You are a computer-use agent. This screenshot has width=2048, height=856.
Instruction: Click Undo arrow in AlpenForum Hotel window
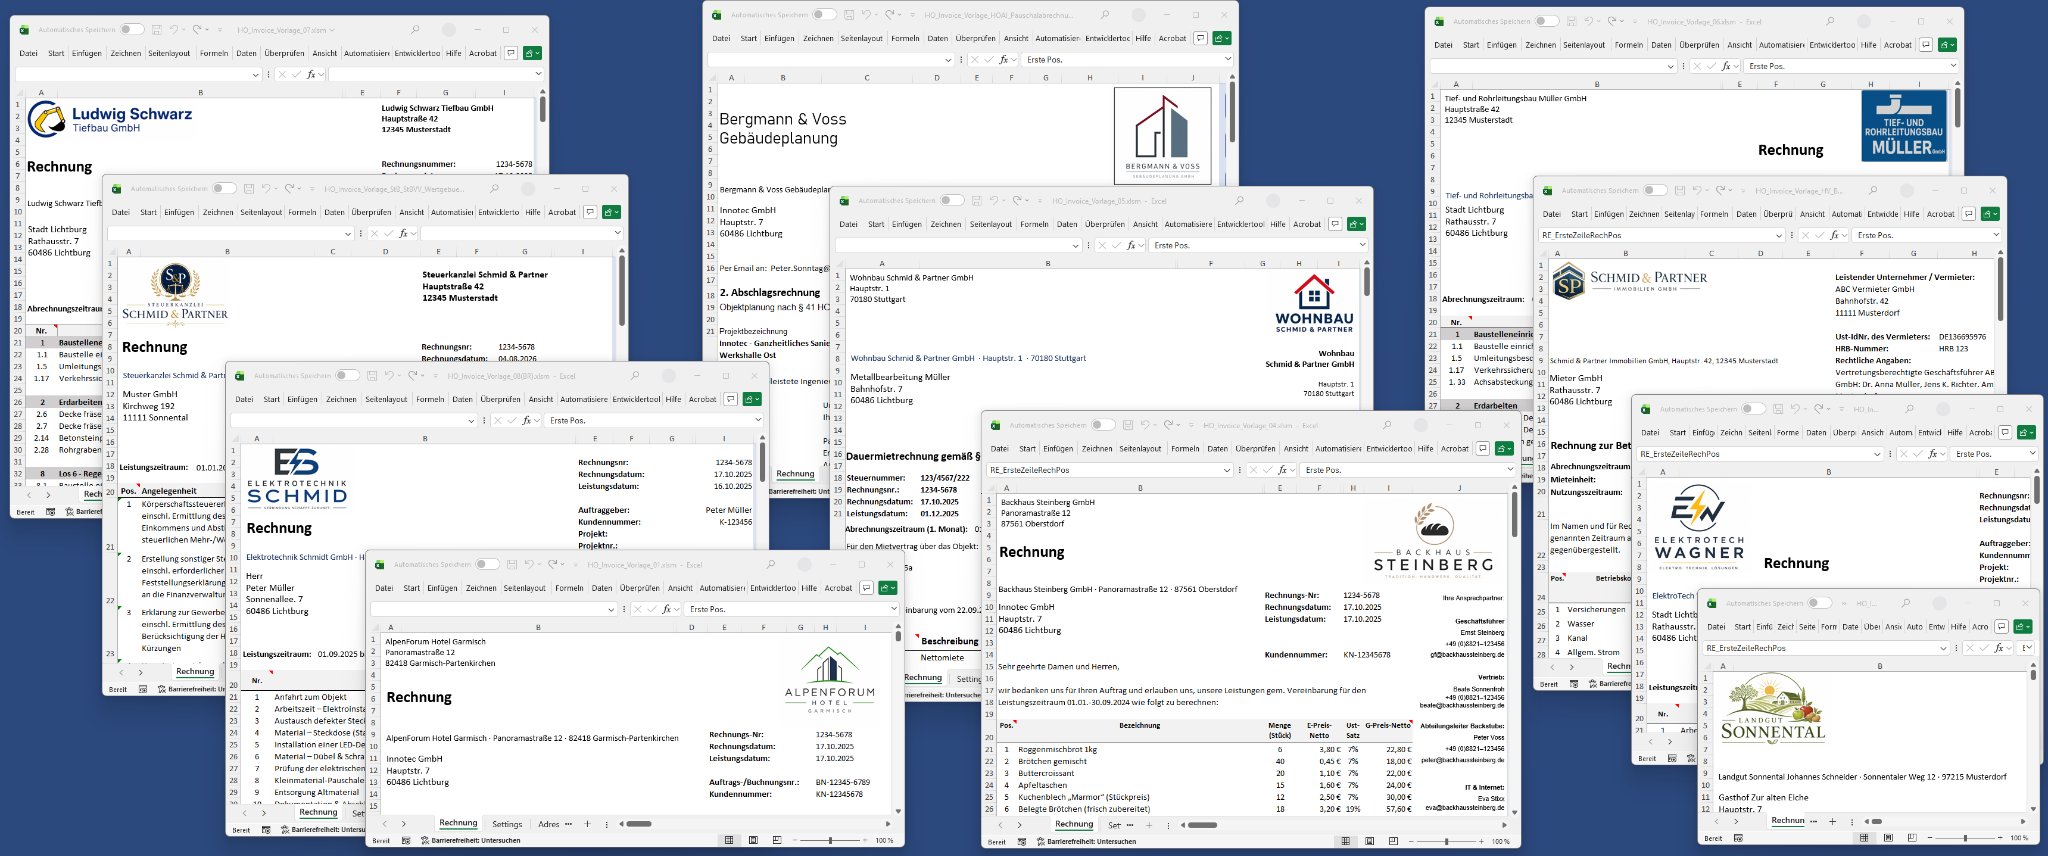[530, 564]
